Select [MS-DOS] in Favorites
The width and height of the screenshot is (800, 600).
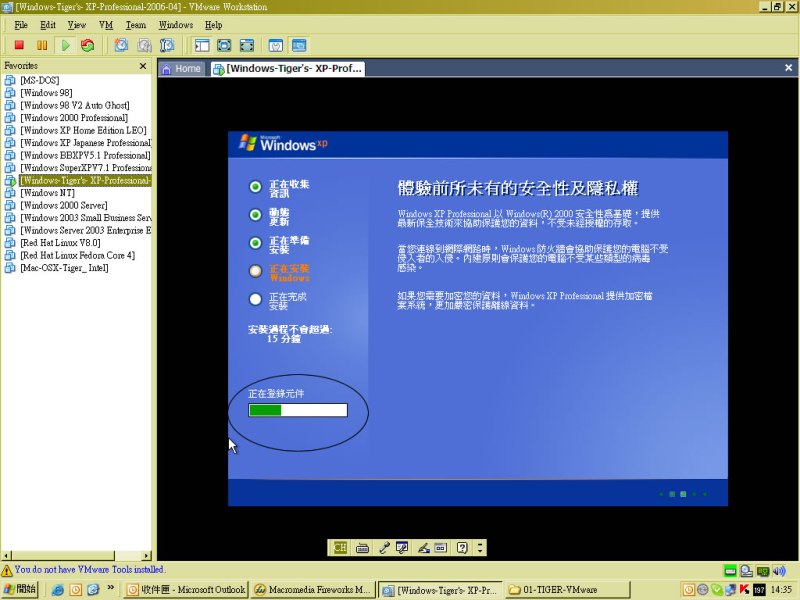click(x=40, y=80)
